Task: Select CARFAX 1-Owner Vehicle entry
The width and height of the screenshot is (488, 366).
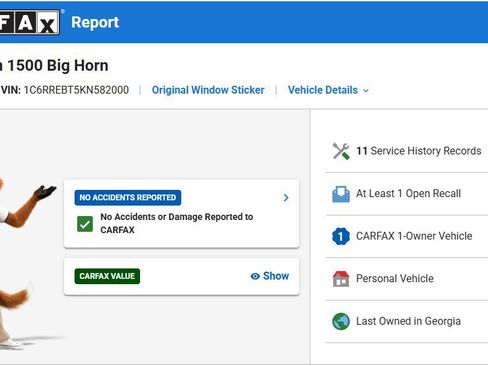Action: click(x=414, y=236)
